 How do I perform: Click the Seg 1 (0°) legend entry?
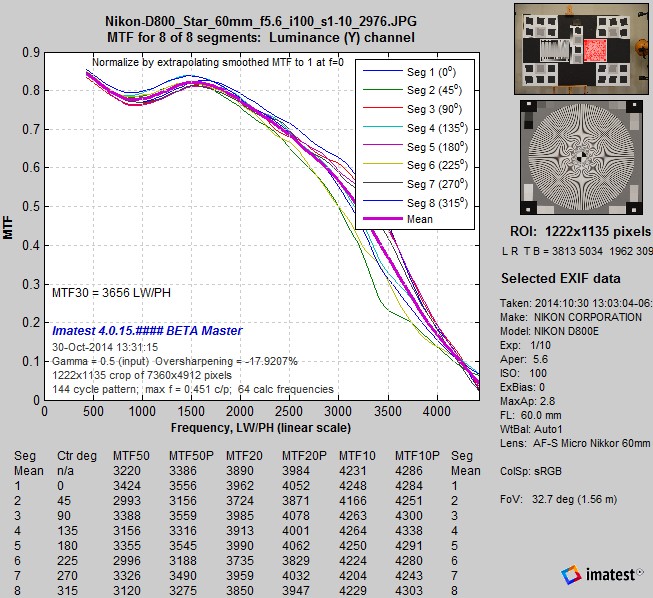click(x=409, y=72)
